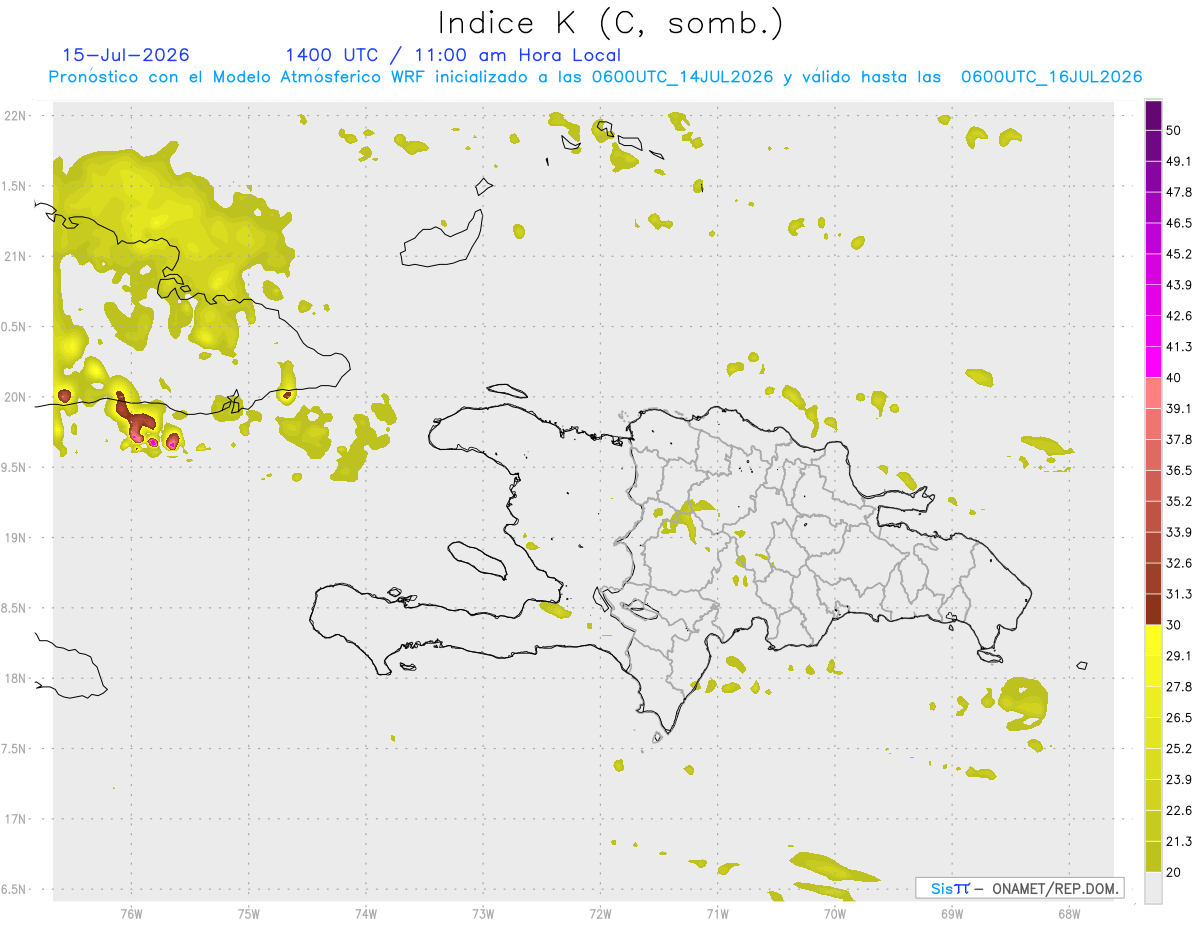The height and width of the screenshot is (927, 1200).
Task: Pick the dark brown swatch between 30 and 31.3
Action: pyautogui.click(x=1153, y=609)
